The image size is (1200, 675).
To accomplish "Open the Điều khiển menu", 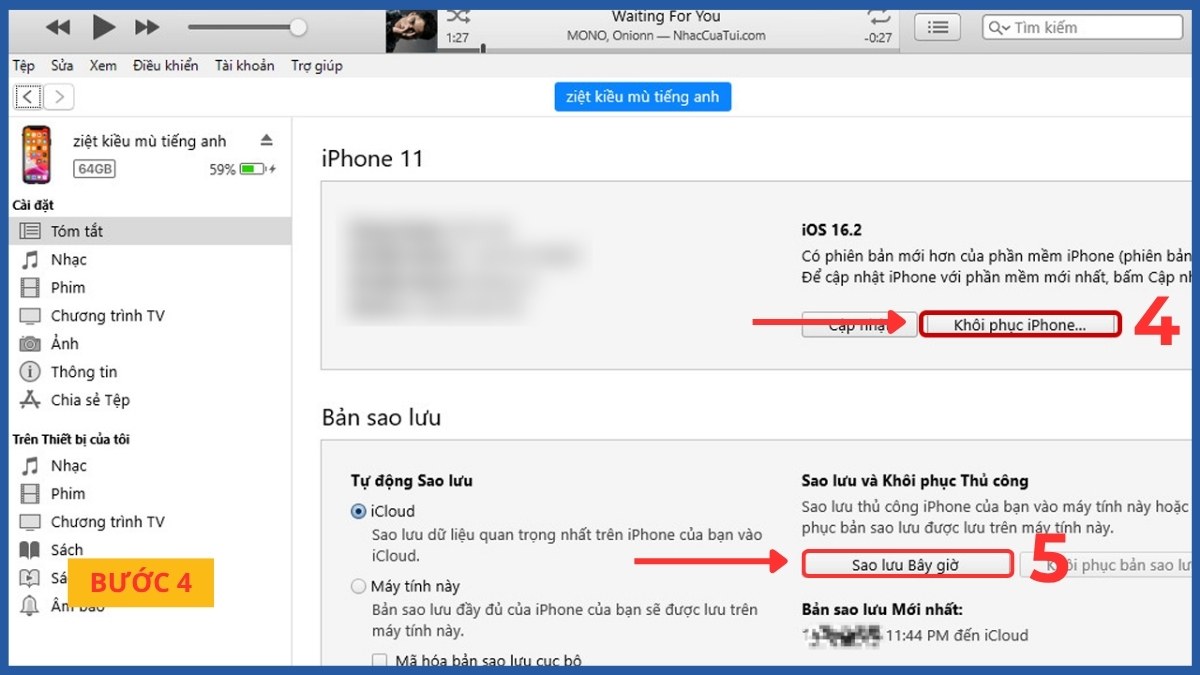I will 165,66.
